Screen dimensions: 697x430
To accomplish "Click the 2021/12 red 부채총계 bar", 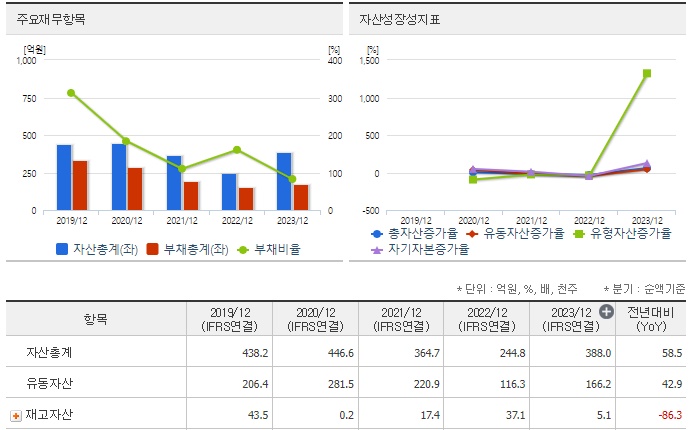I will (x=191, y=196).
